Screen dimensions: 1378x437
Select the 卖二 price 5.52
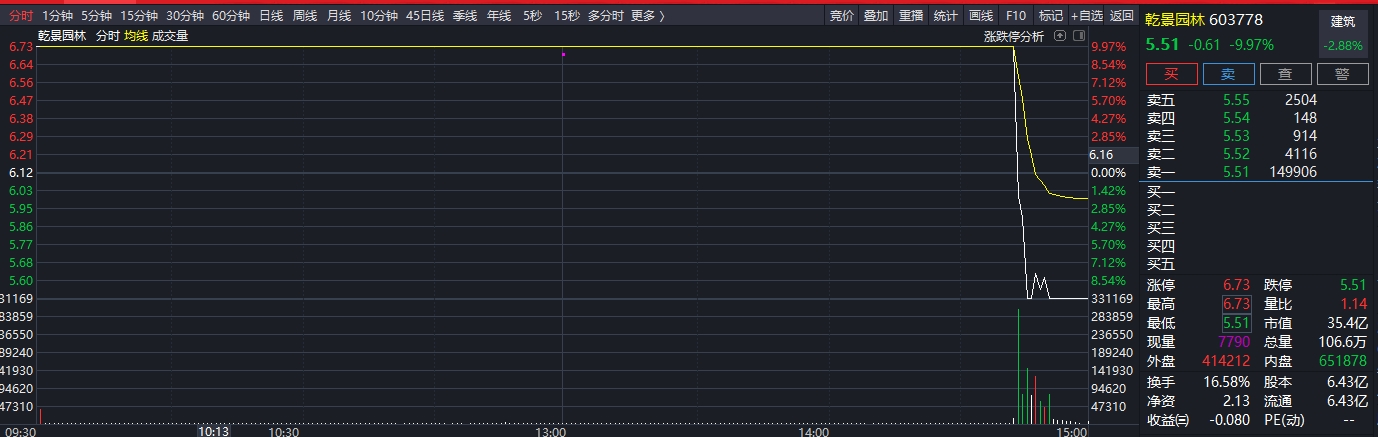click(1236, 154)
